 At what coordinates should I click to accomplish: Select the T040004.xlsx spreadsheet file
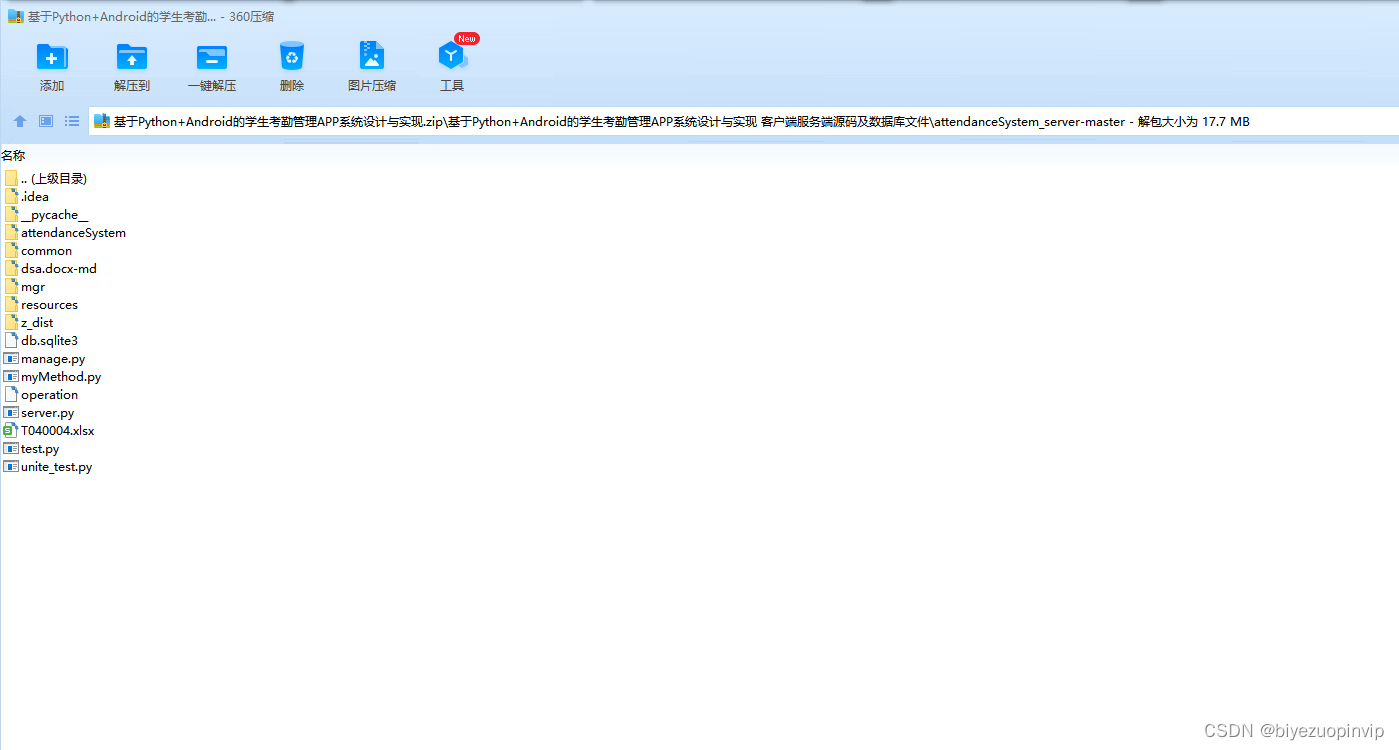(50, 430)
